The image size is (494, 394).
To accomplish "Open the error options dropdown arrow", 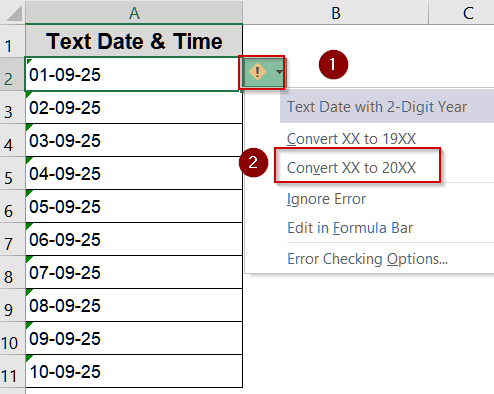I will [279, 72].
